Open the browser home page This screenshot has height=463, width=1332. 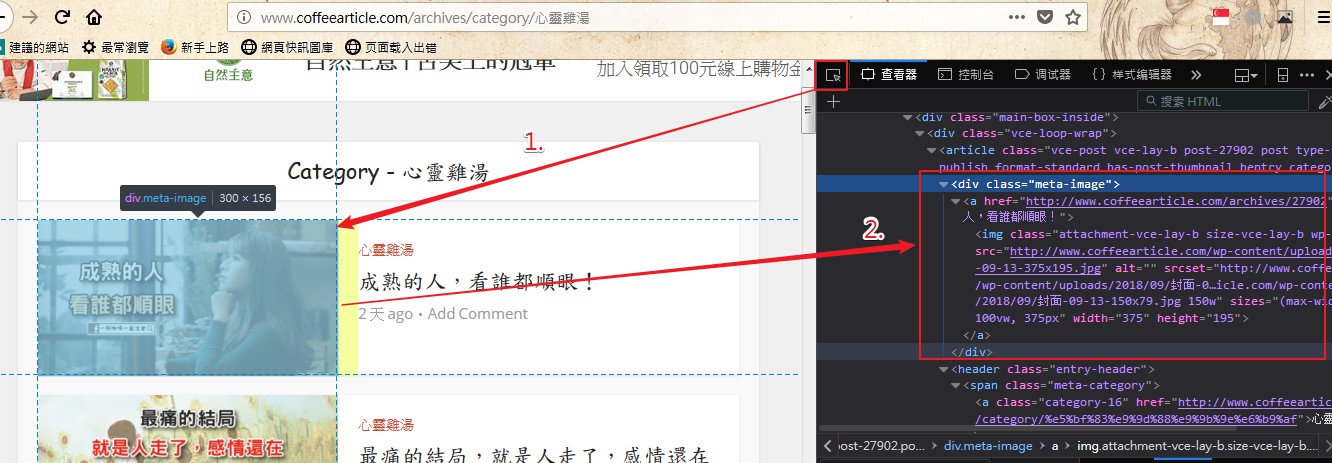coord(94,17)
